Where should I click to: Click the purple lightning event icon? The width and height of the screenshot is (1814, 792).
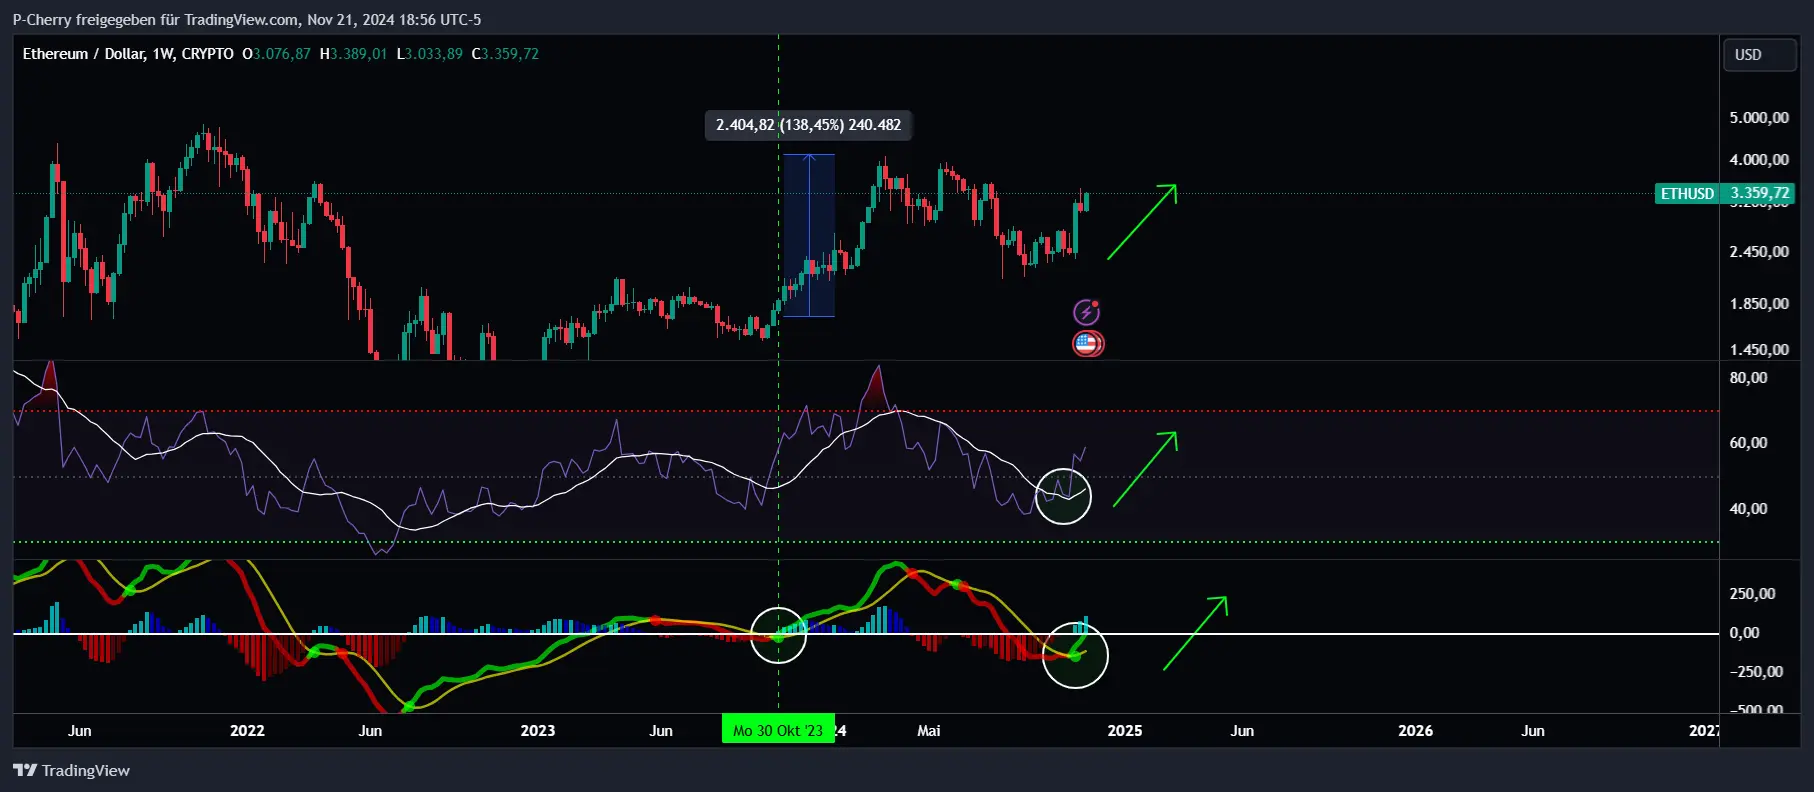(x=1087, y=312)
